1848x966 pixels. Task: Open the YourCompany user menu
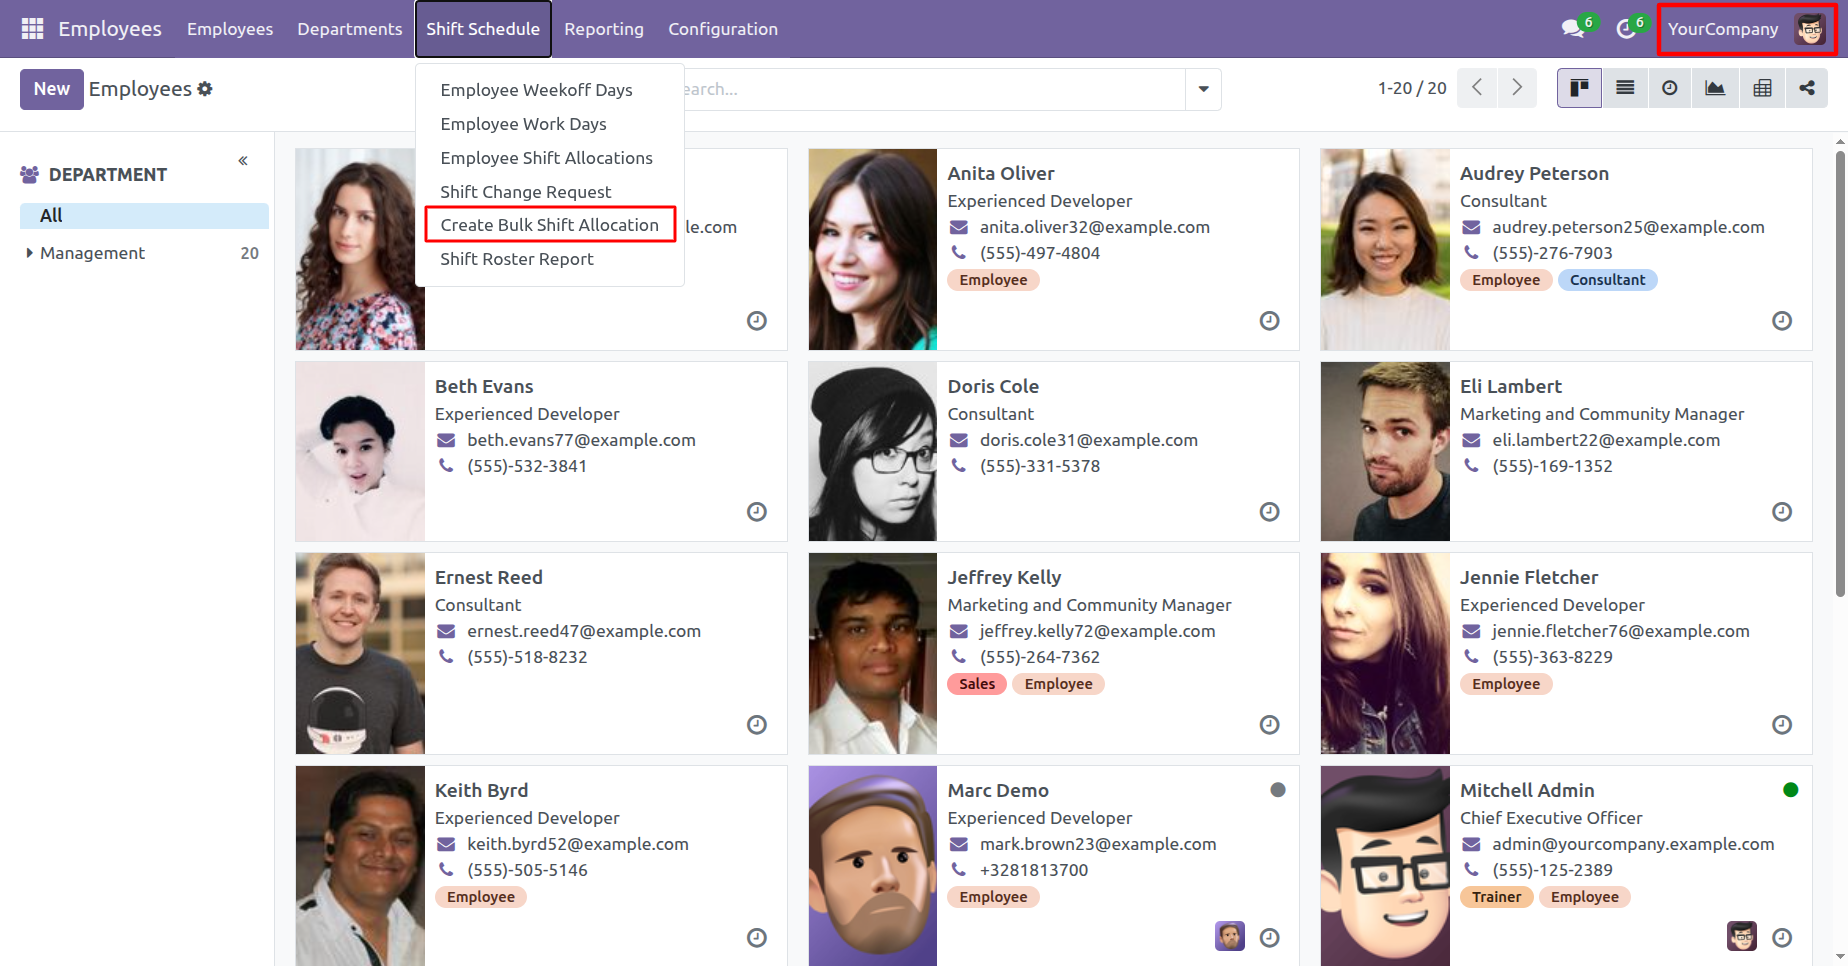pyautogui.click(x=1746, y=29)
